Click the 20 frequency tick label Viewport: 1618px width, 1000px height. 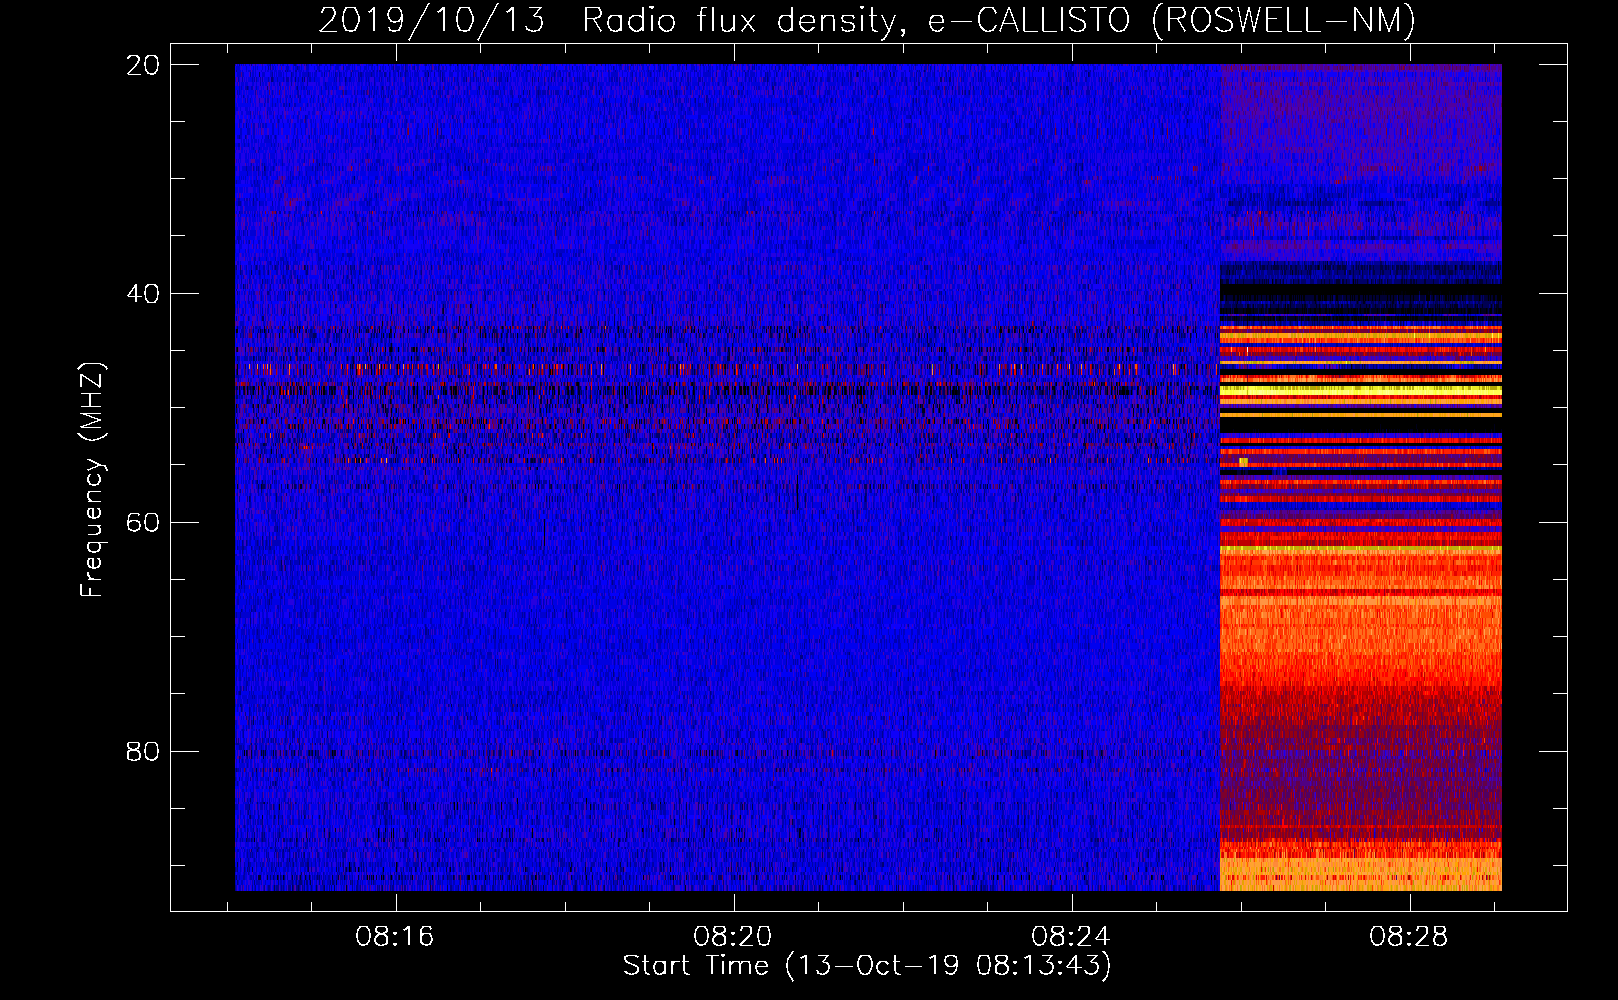tap(143, 65)
